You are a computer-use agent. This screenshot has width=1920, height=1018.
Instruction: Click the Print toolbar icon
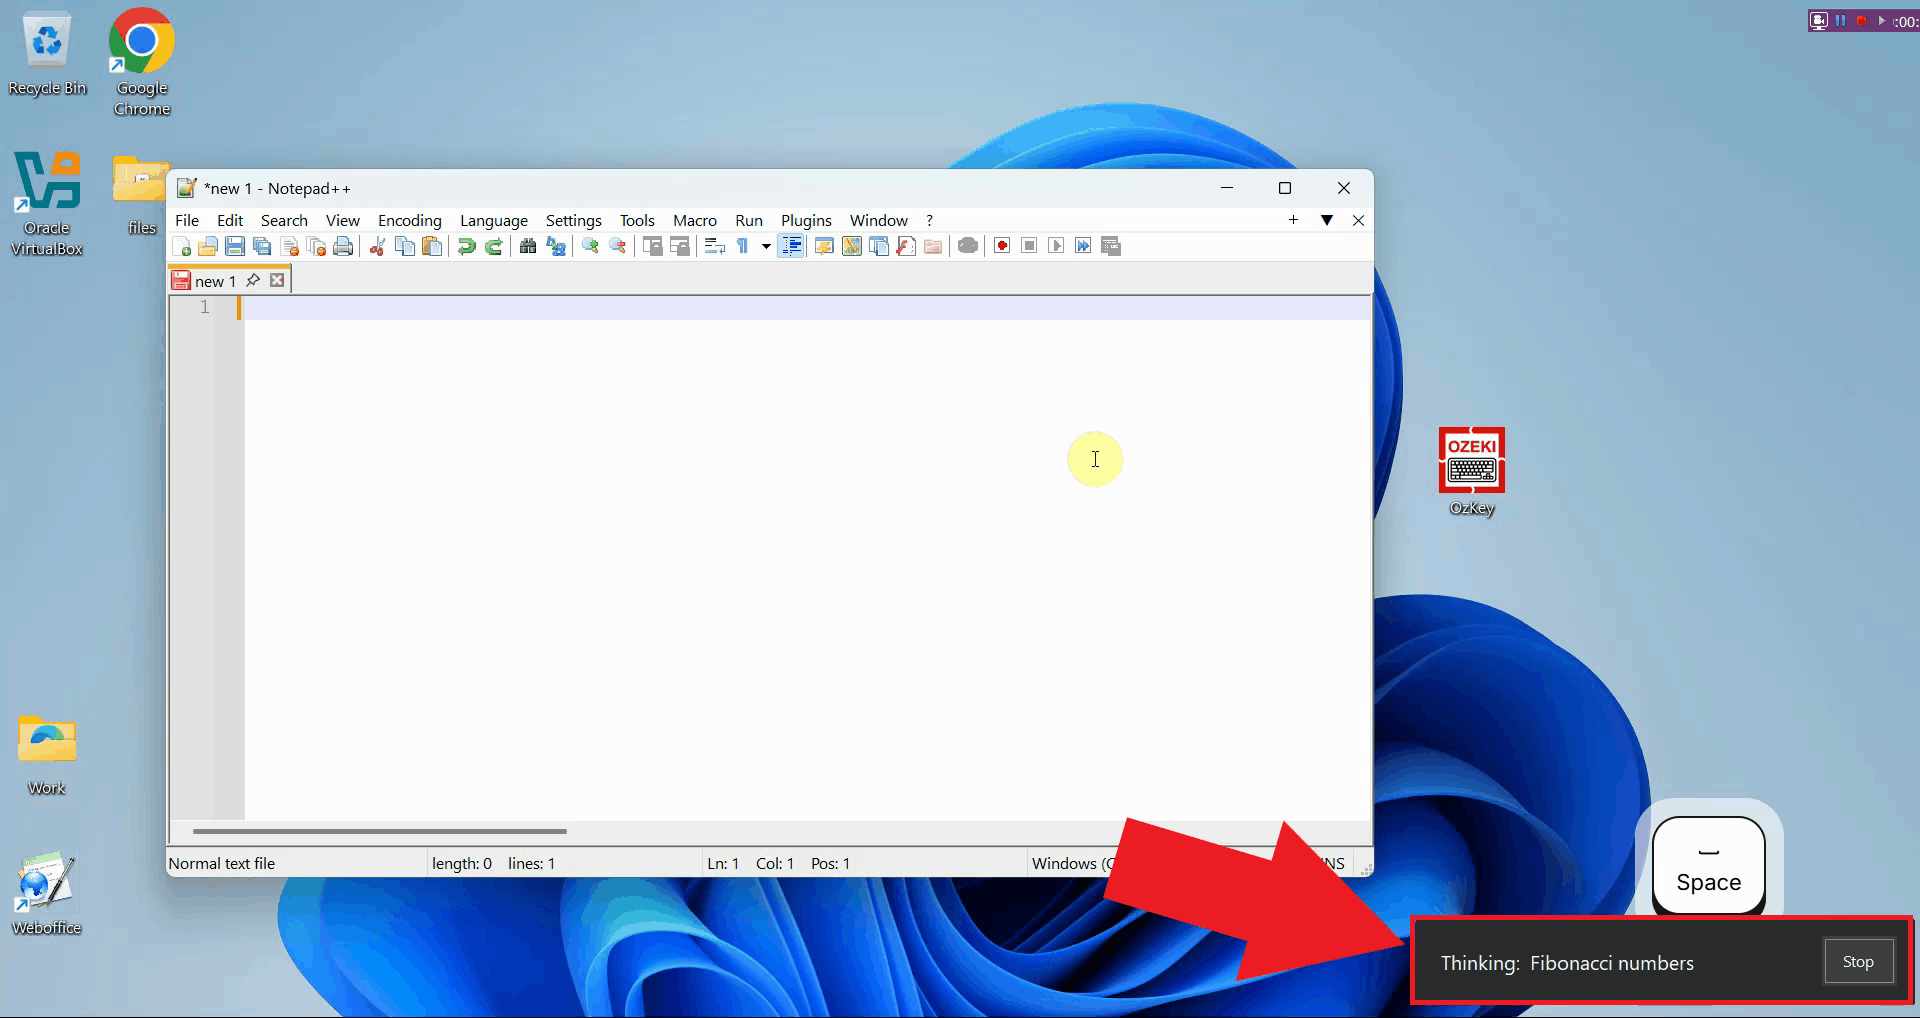pos(343,247)
